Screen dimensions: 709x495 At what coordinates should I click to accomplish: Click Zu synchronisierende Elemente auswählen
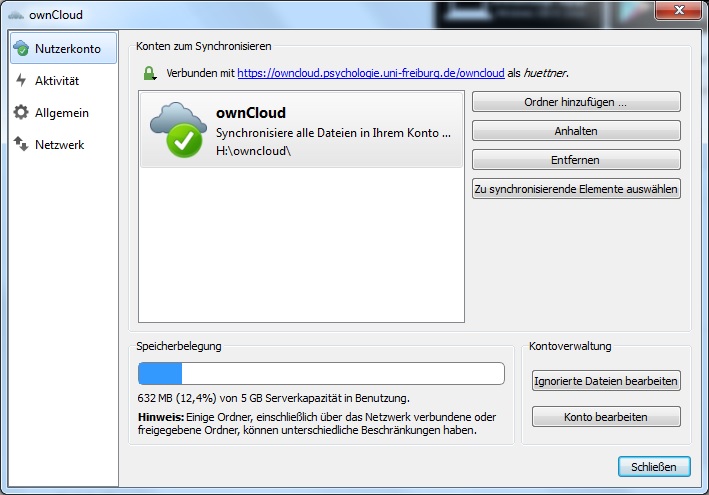click(x=576, y=189)
